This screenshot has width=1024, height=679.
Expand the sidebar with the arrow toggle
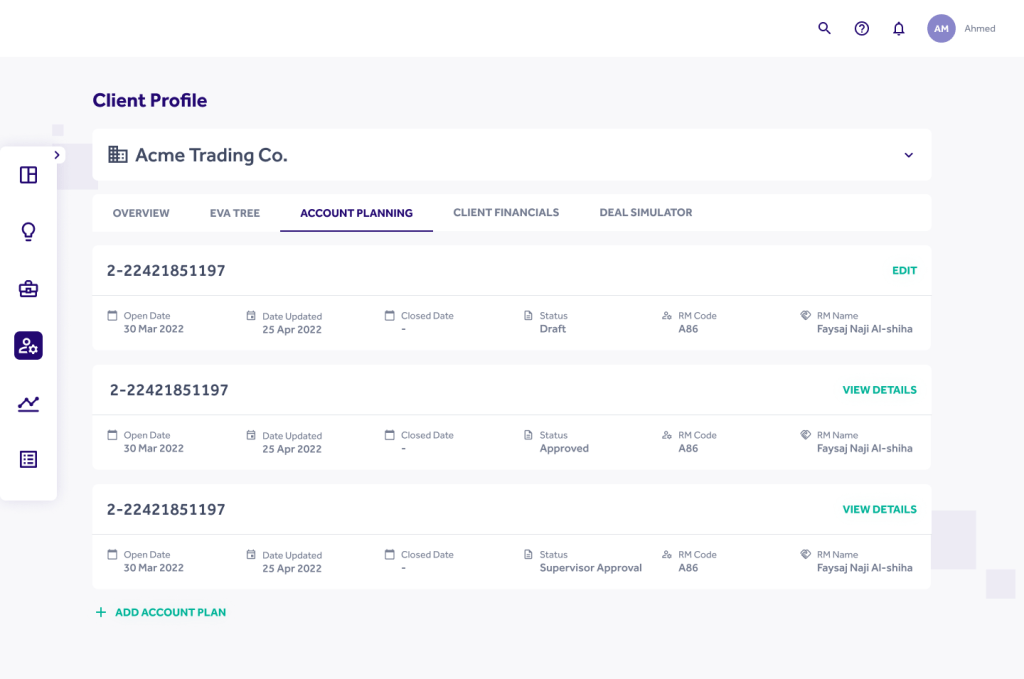(x=57, y=155)
